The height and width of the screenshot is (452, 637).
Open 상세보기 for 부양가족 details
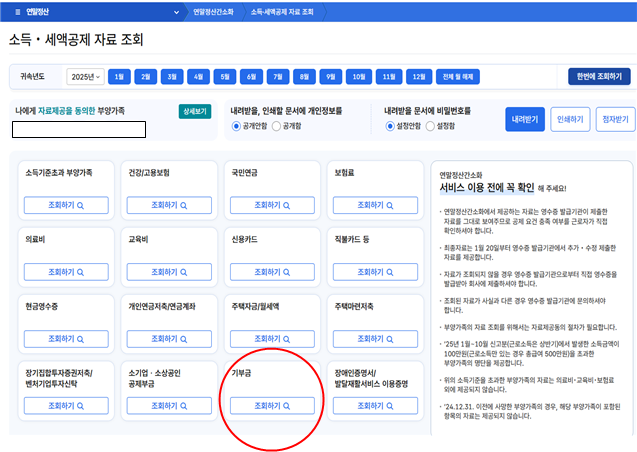click(x=194, y=111)
